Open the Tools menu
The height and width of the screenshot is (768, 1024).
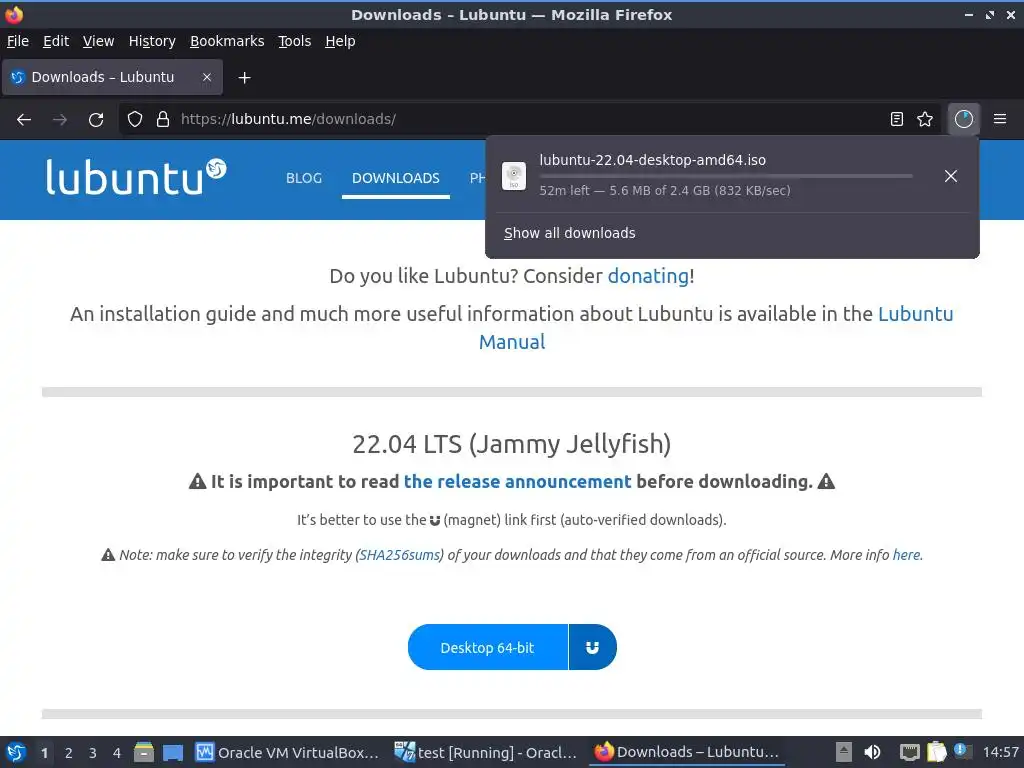(295, 41)
